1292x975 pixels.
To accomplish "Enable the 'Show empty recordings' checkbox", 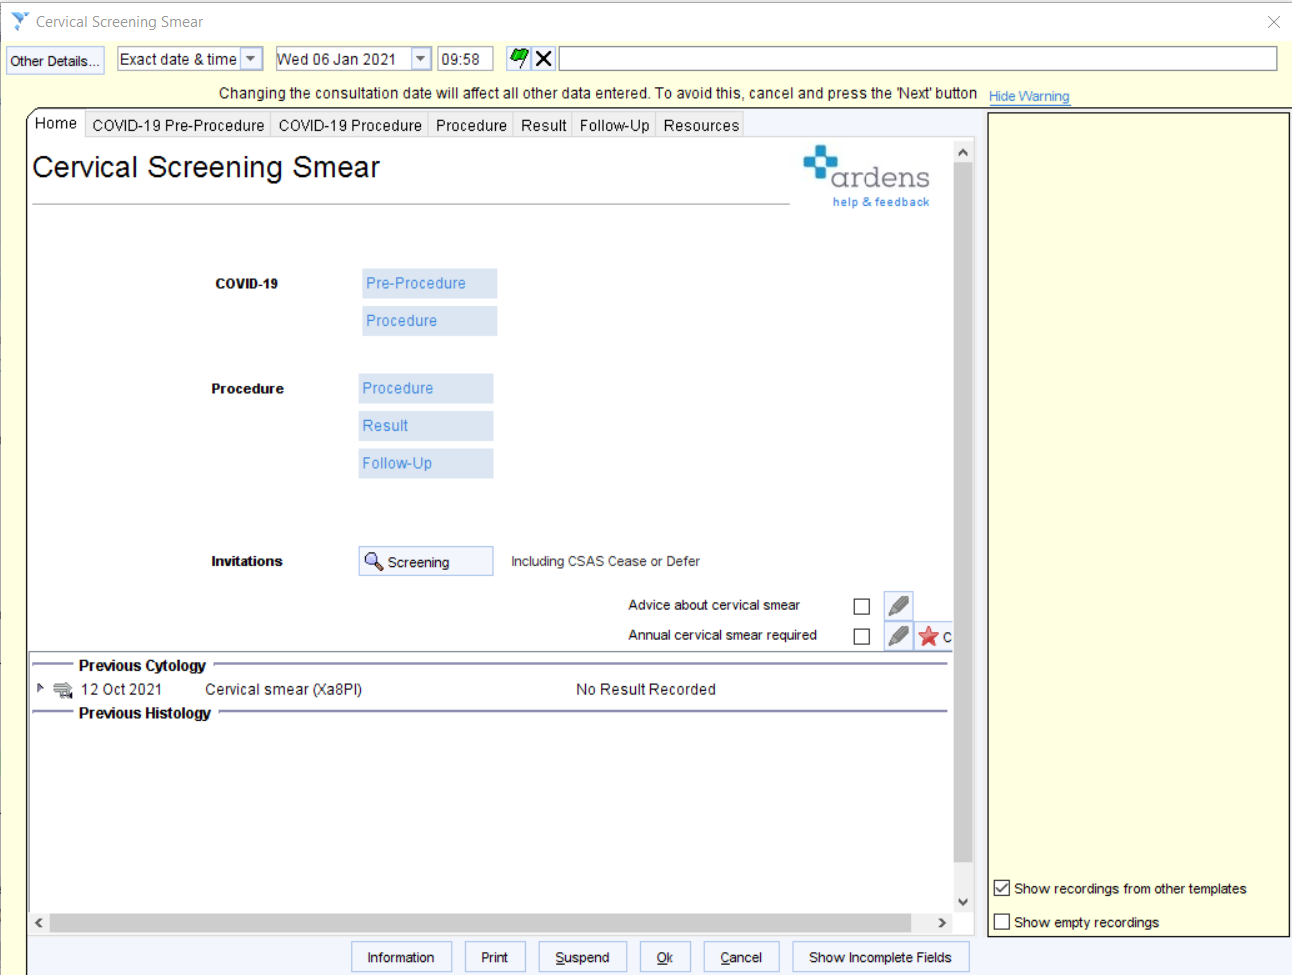I will pyautogui.click(x=1002, y=922).
